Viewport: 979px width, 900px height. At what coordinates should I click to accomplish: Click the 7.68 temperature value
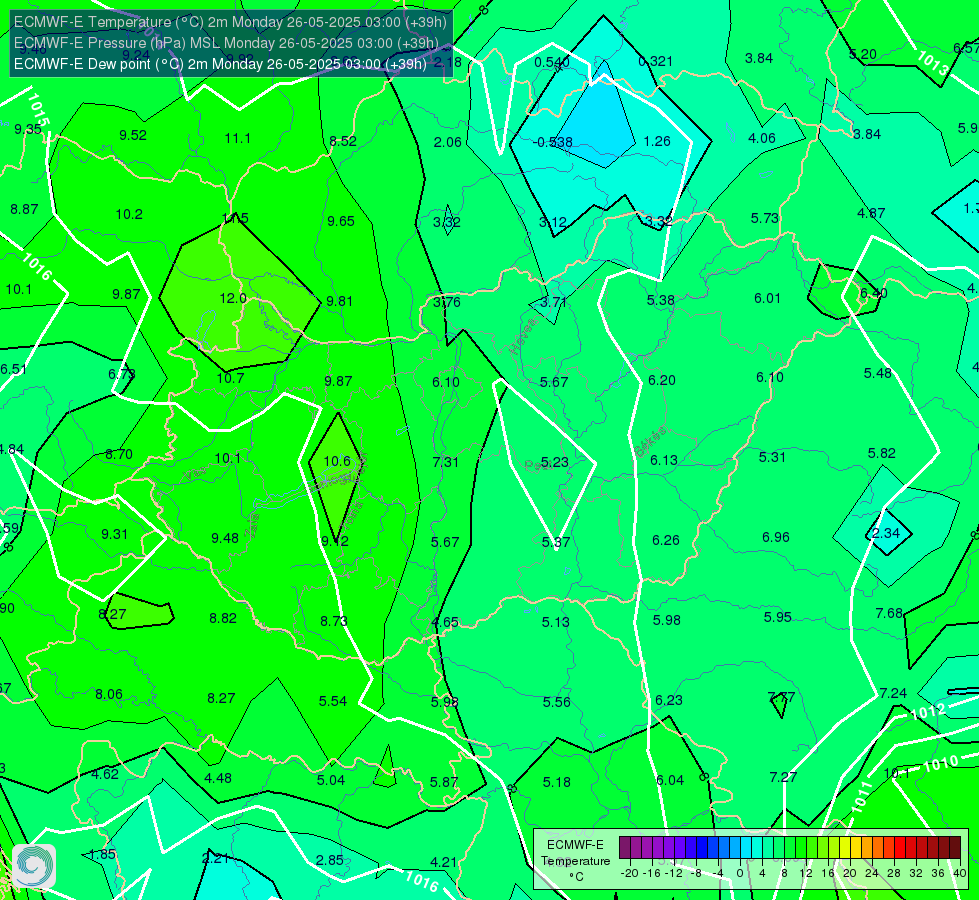pyautogui.click(x=890, y=613)
